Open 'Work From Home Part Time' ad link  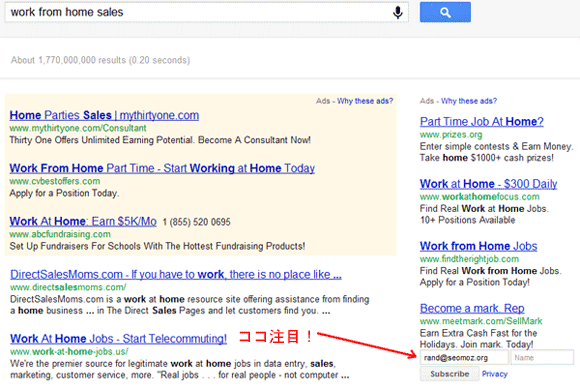point(162,168)
